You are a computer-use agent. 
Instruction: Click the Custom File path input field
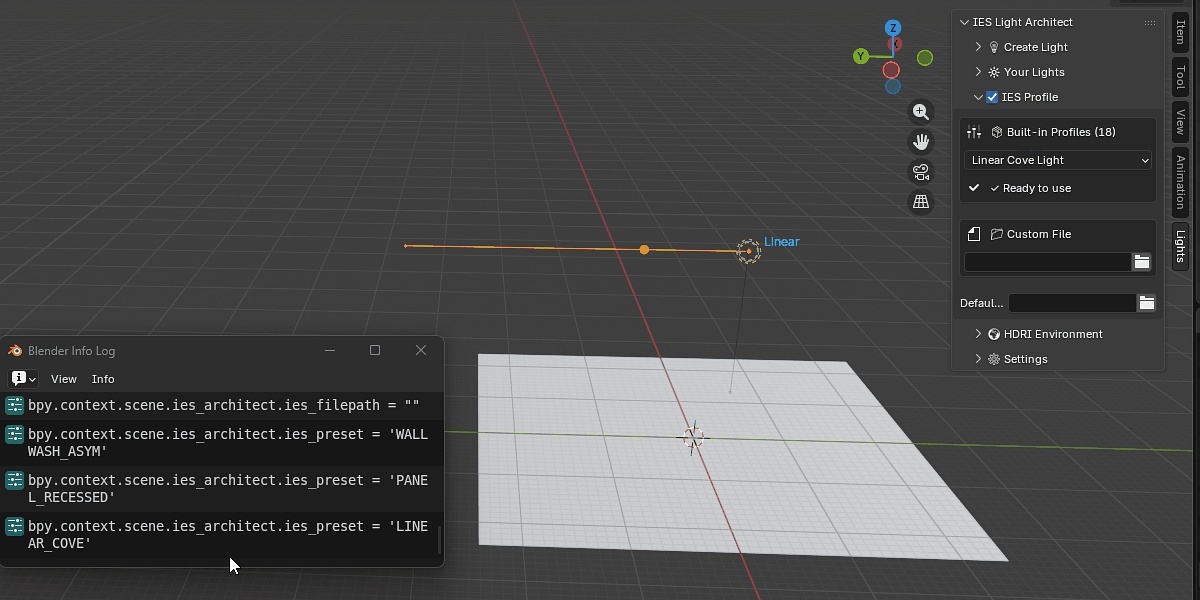tap(1047, 262)
